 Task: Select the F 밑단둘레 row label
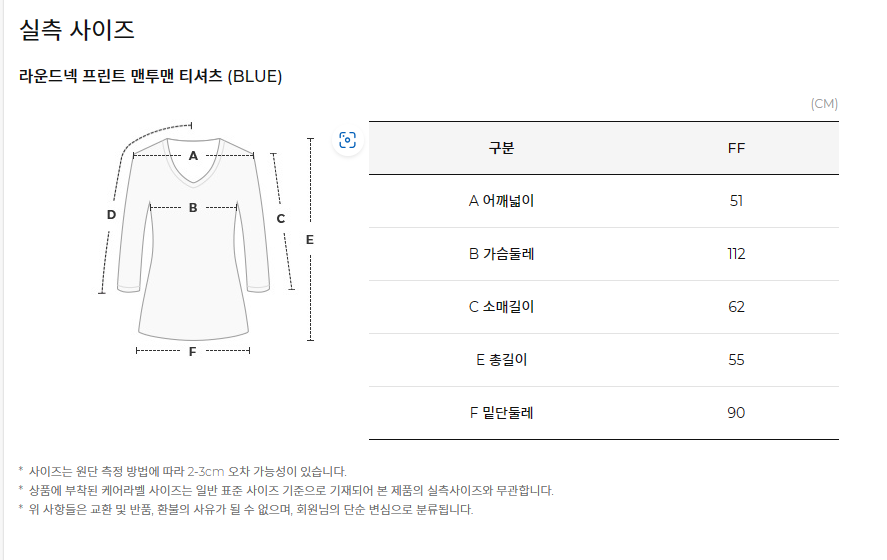(501, 413)
